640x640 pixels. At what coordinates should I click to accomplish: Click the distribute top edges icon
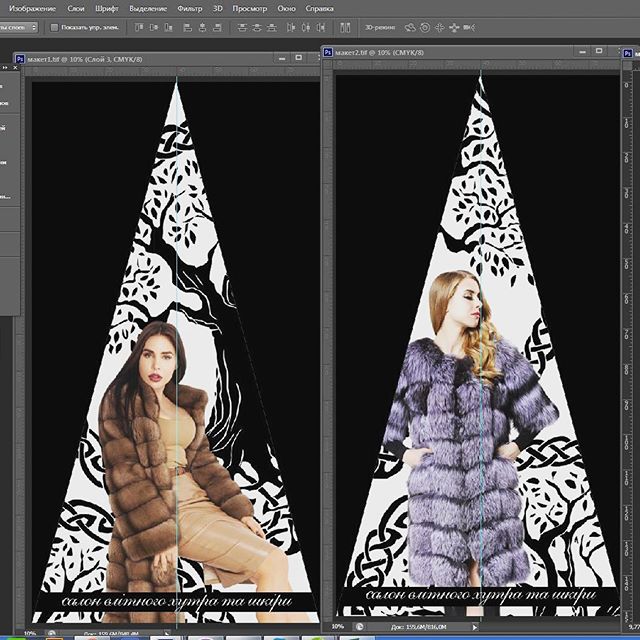click(242, 28)
